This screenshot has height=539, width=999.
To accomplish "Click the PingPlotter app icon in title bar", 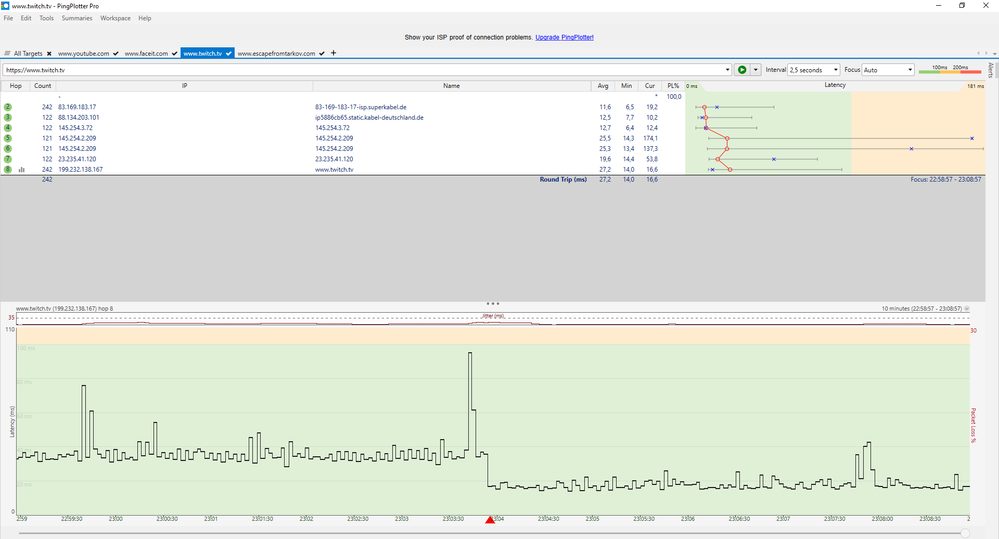I will coord(5,5).
